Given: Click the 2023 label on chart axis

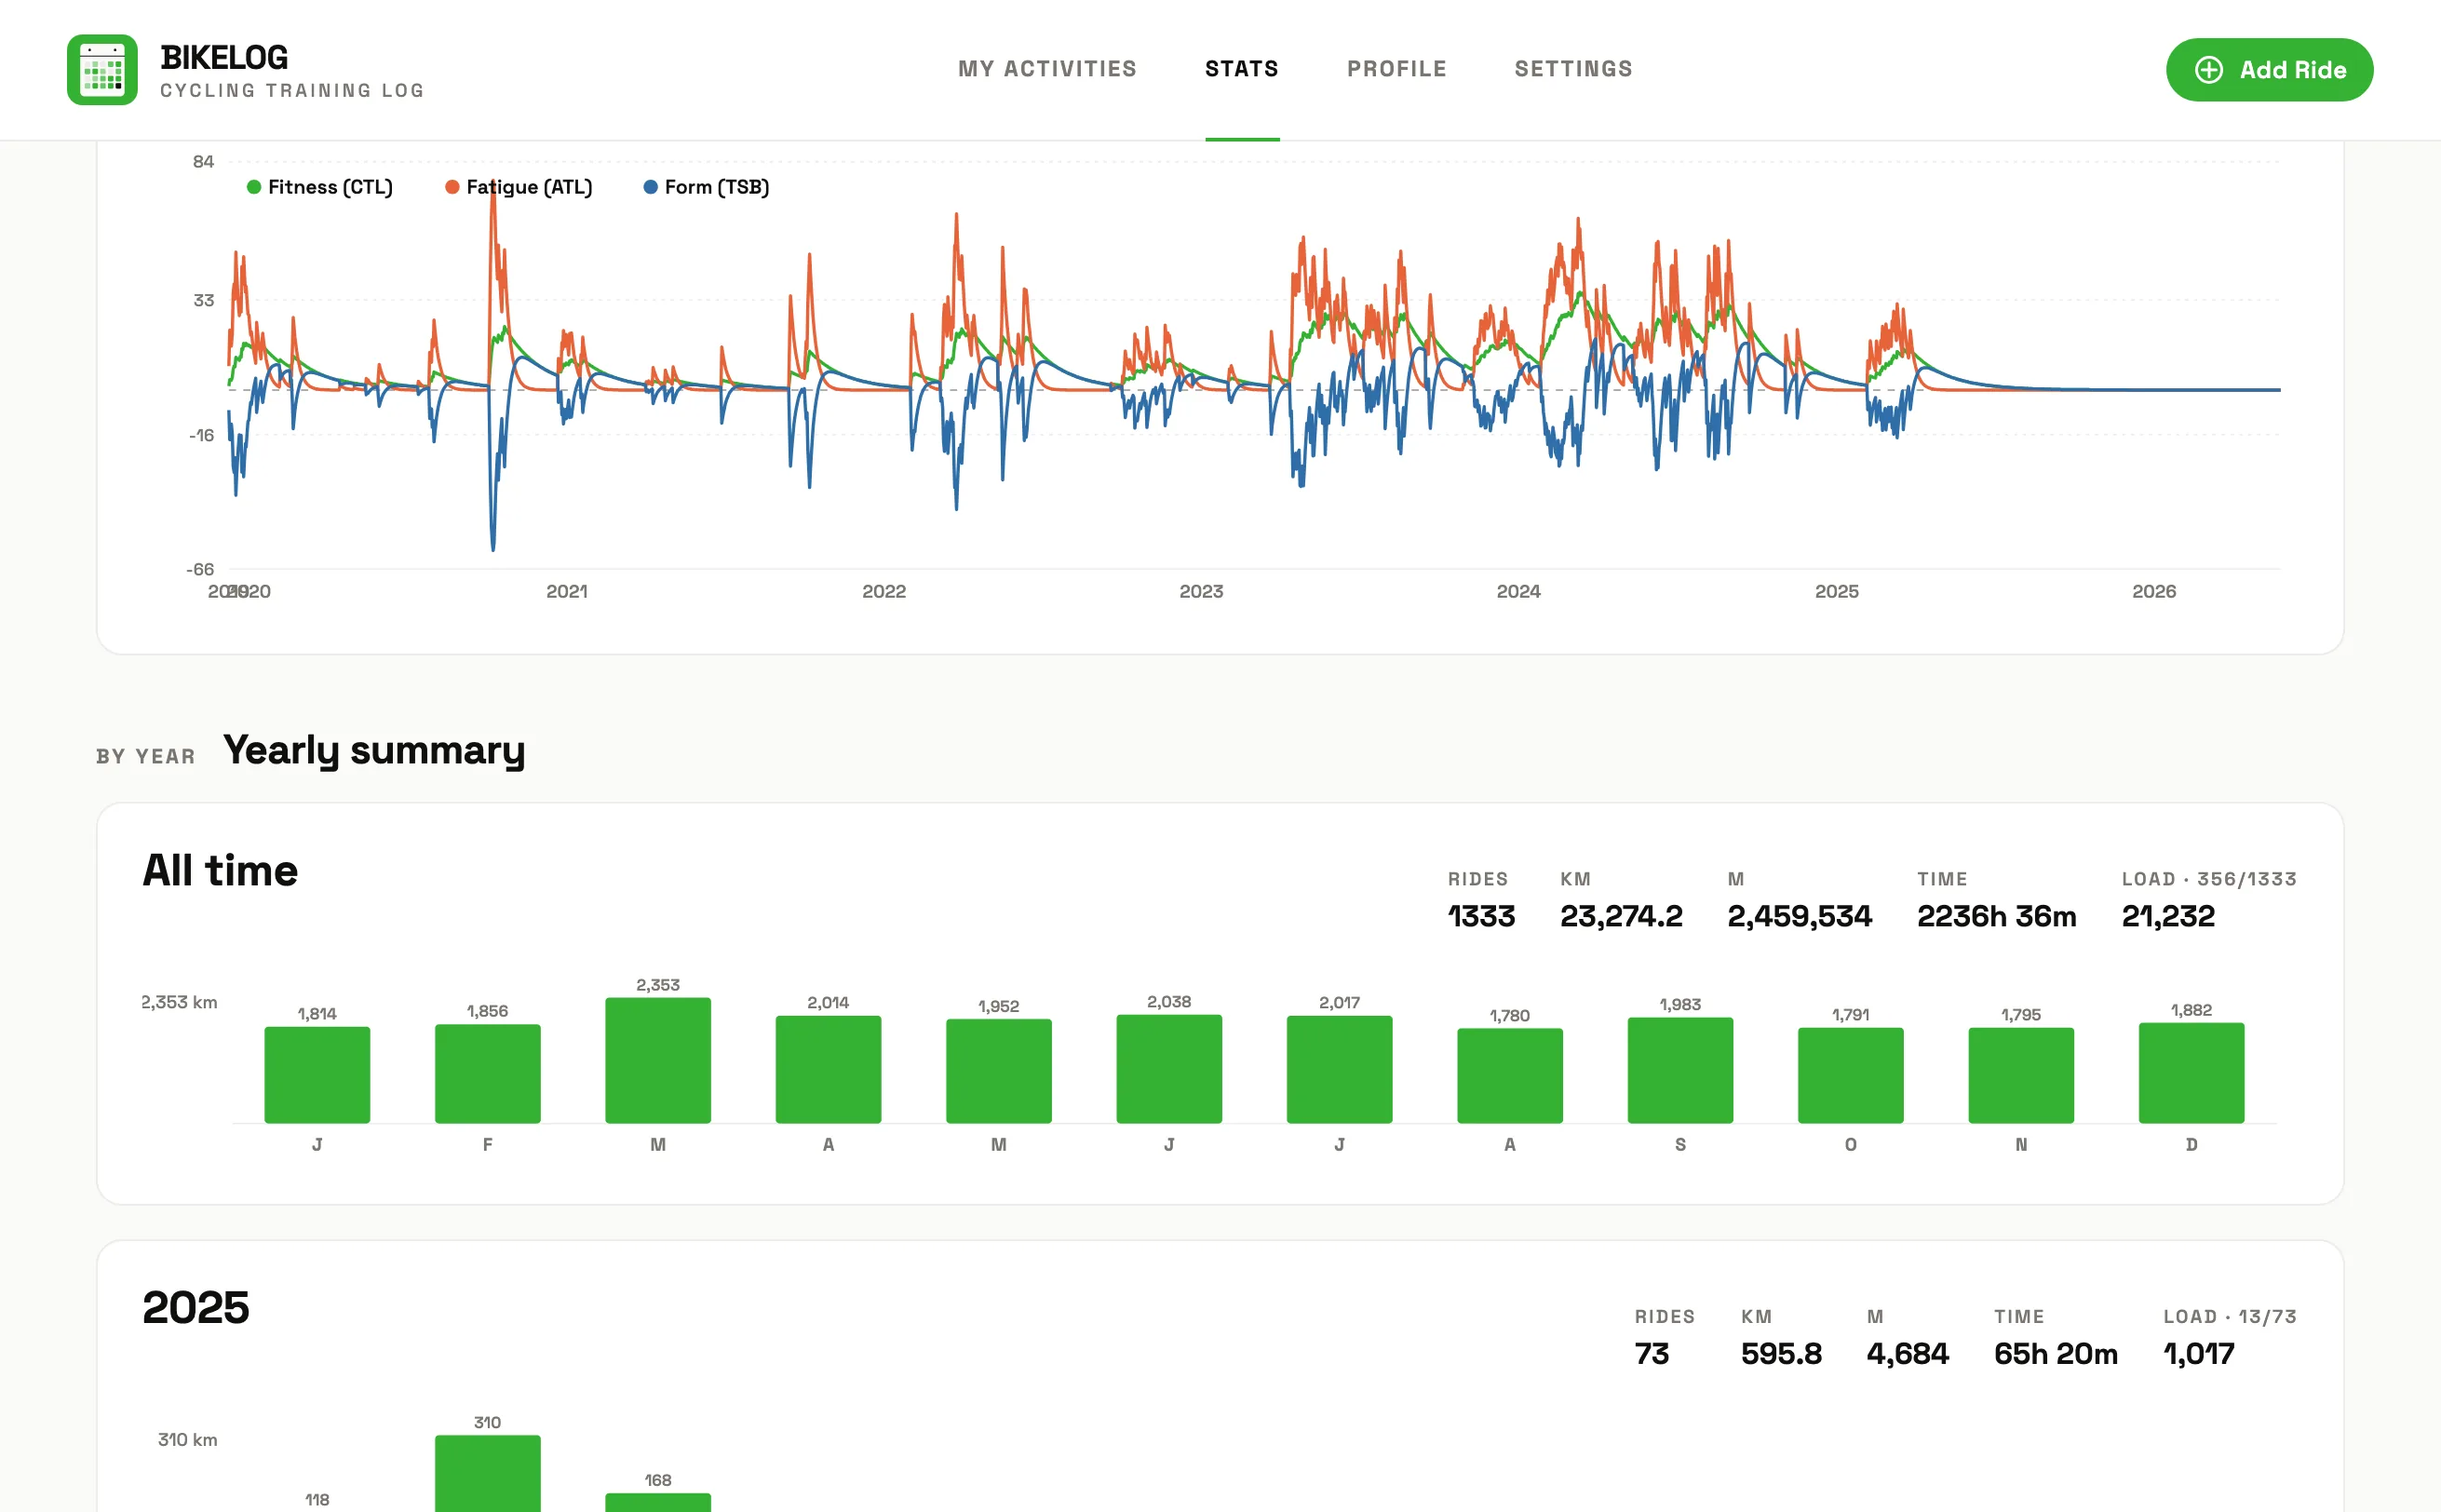Looking at the screenshot, I should (1201, 591).
